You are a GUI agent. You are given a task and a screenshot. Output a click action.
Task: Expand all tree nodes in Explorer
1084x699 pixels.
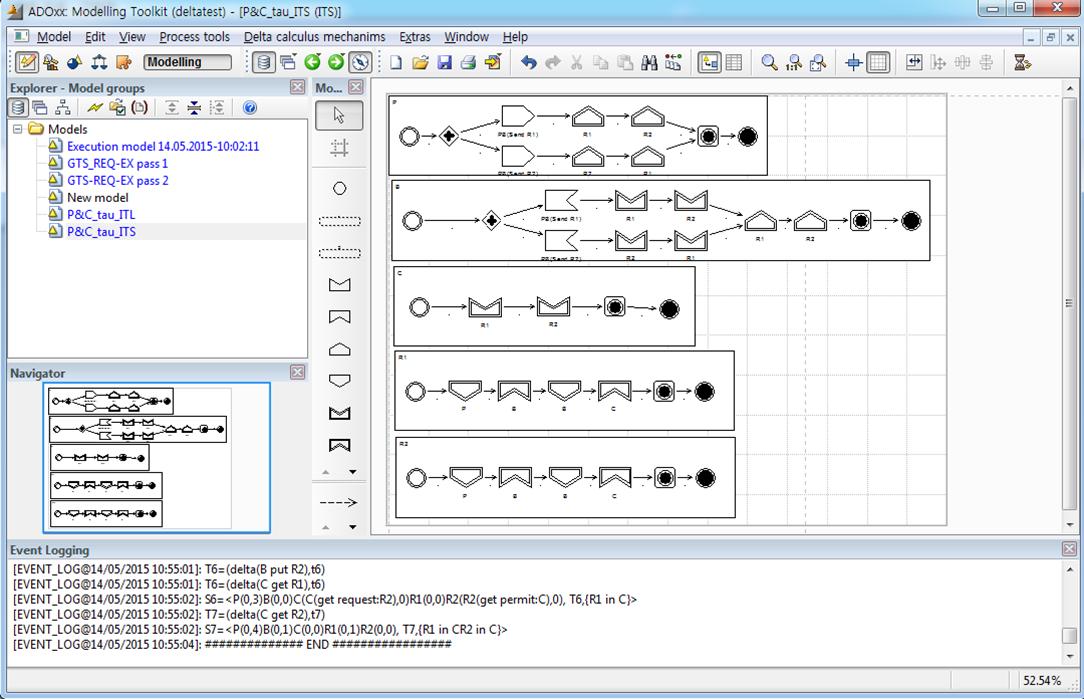point(171,107)
